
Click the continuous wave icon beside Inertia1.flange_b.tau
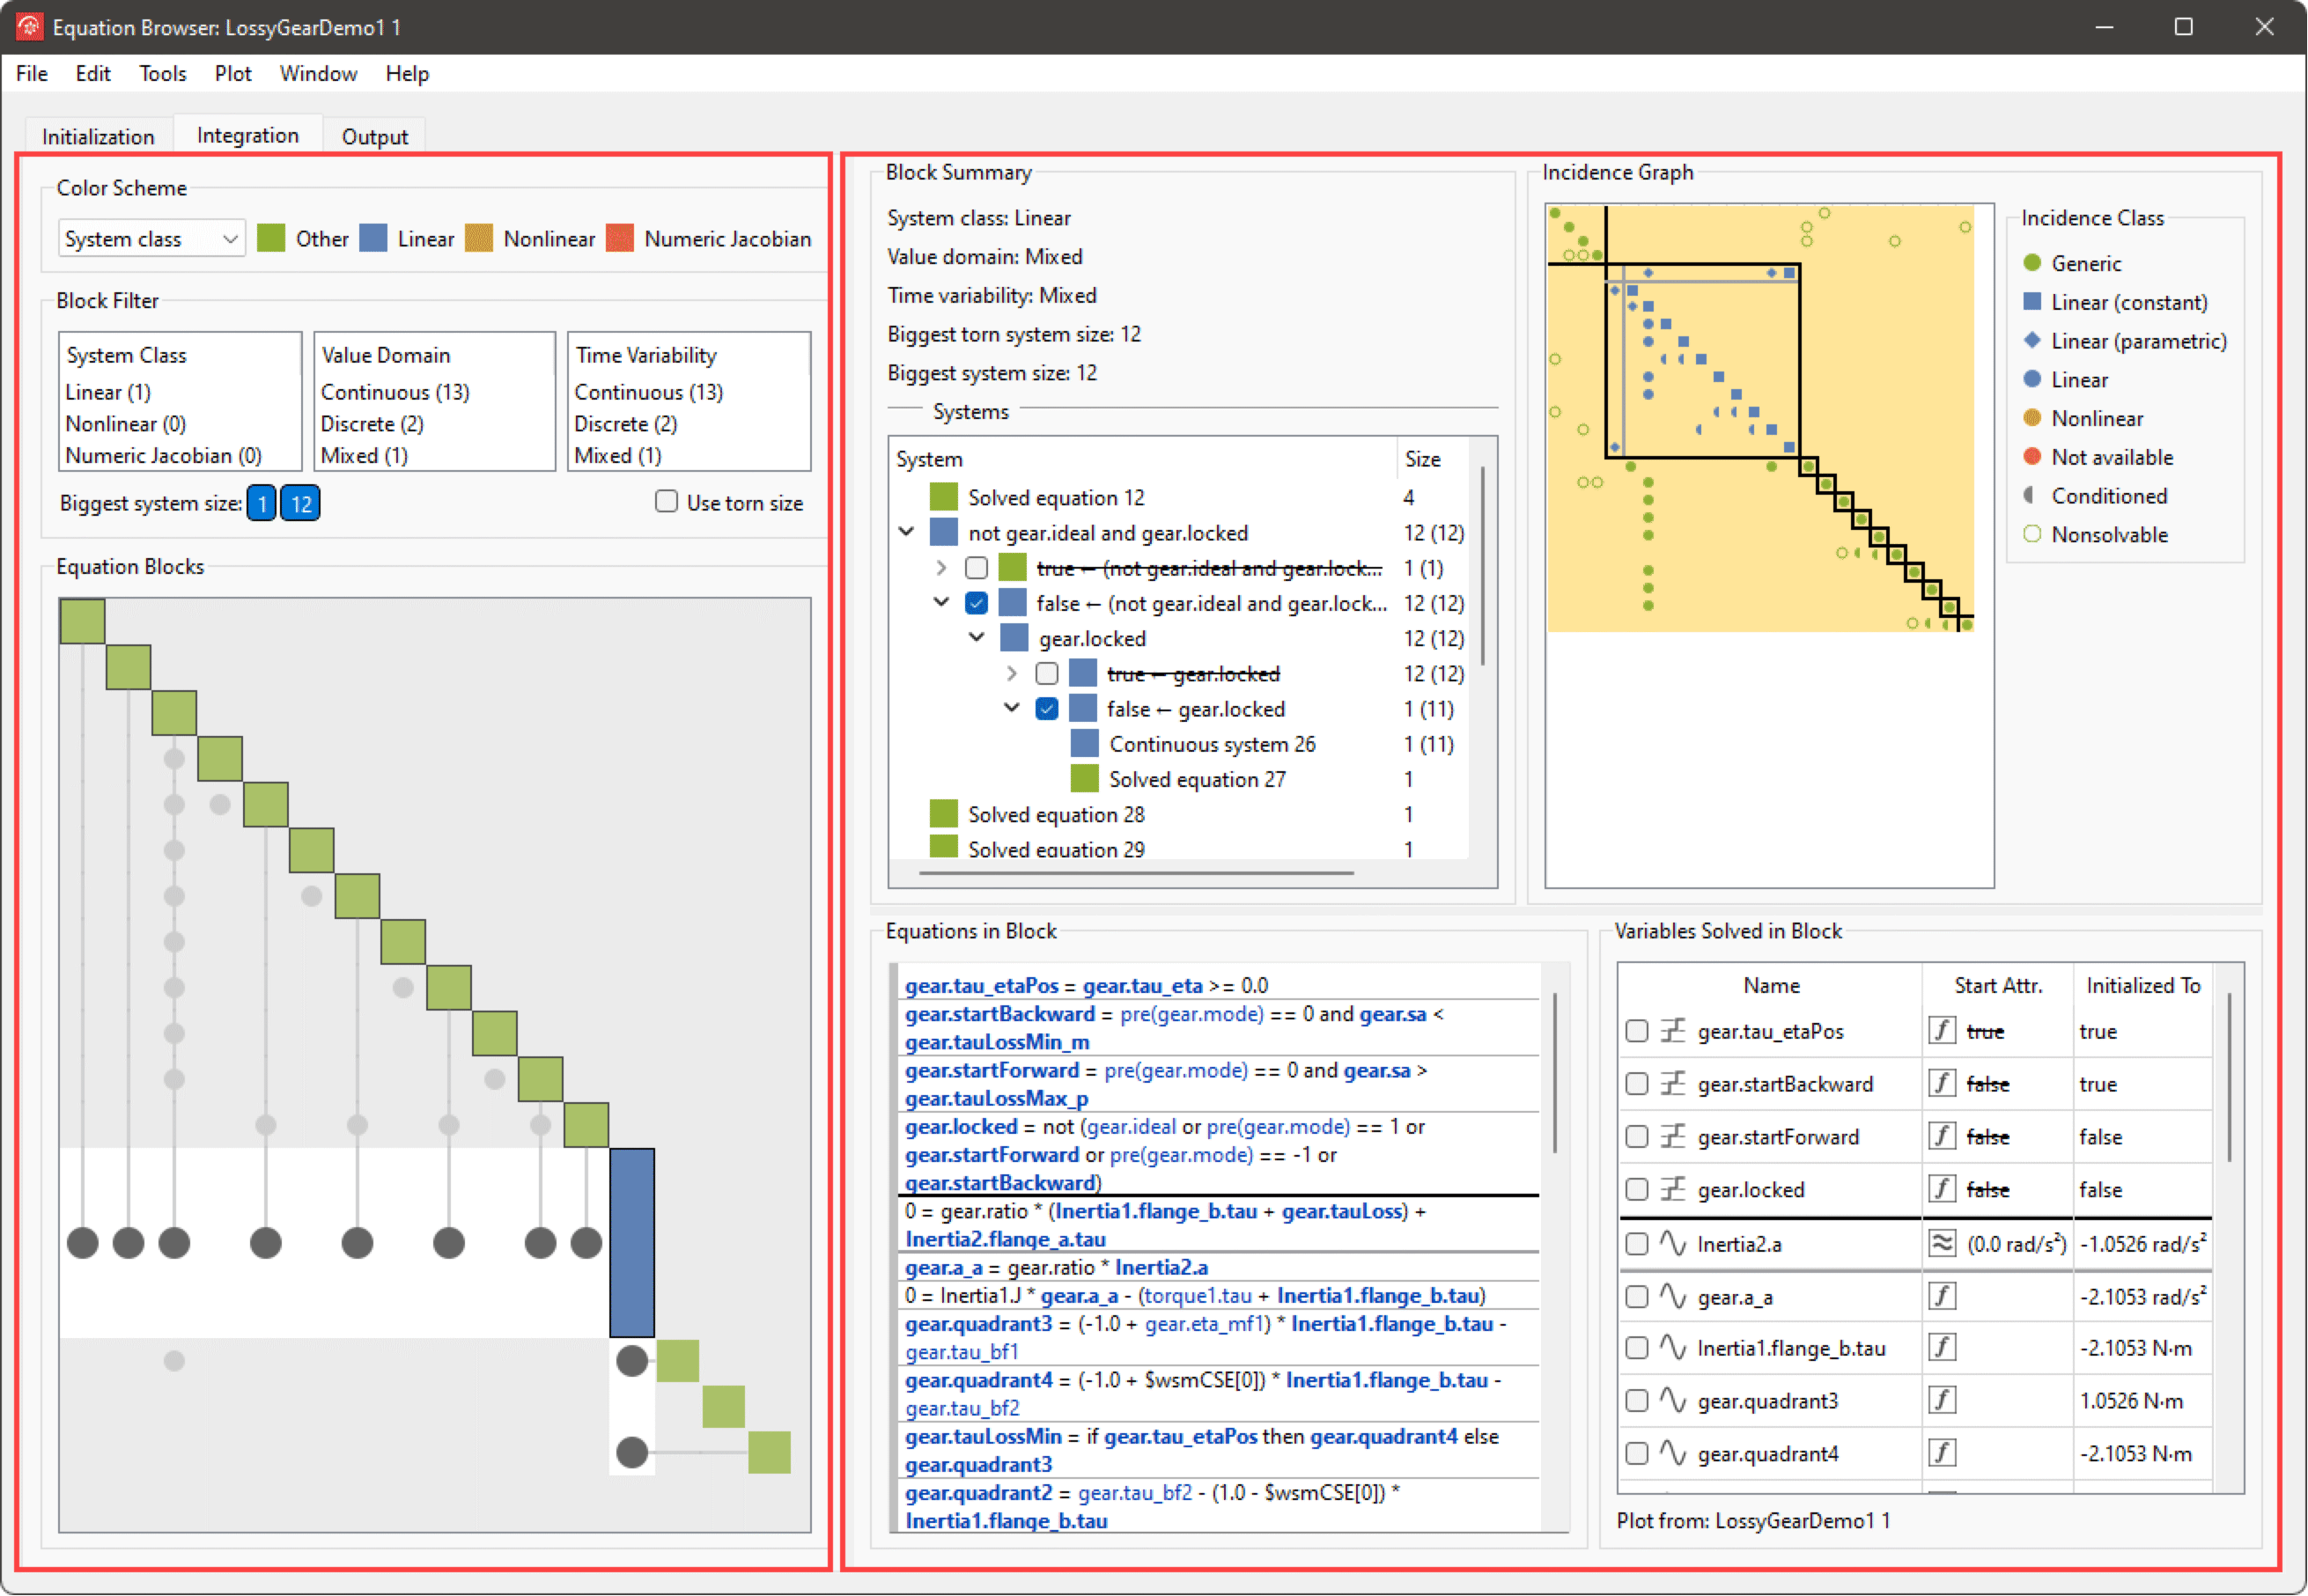point(1673,1347)
